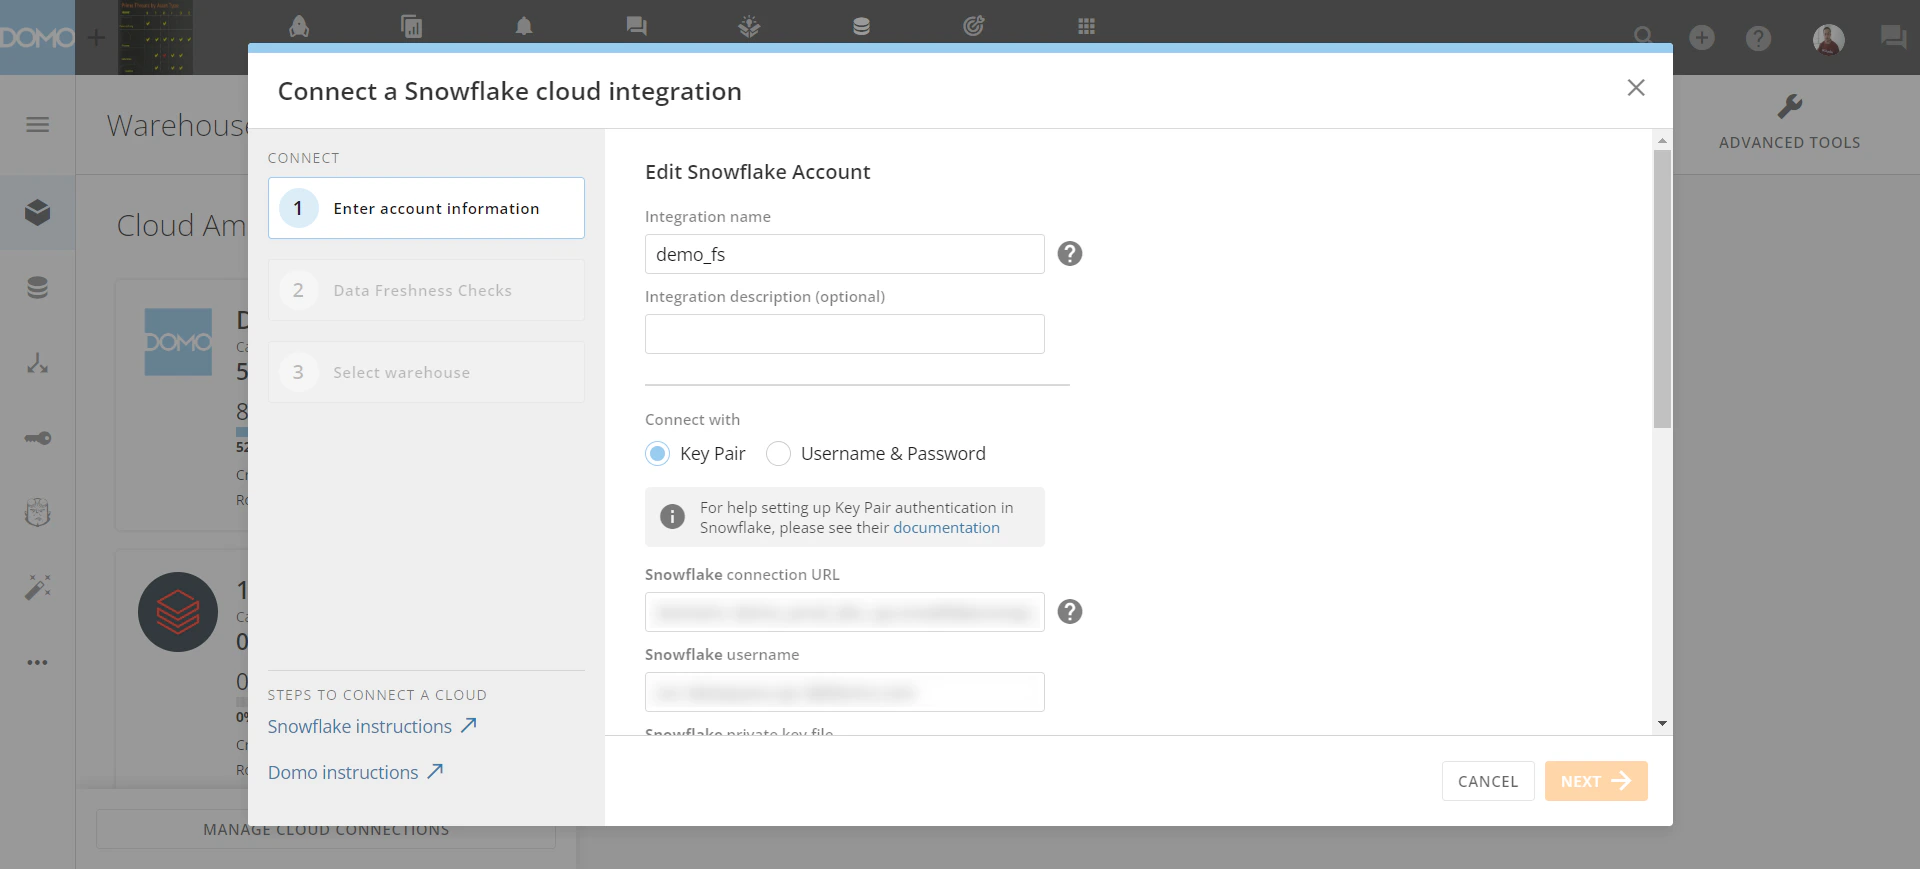Open the Buzz chat bubbles icon in top navigation
The height and width of the screenshot is (869, 1920).
click(x=636, y=26)
